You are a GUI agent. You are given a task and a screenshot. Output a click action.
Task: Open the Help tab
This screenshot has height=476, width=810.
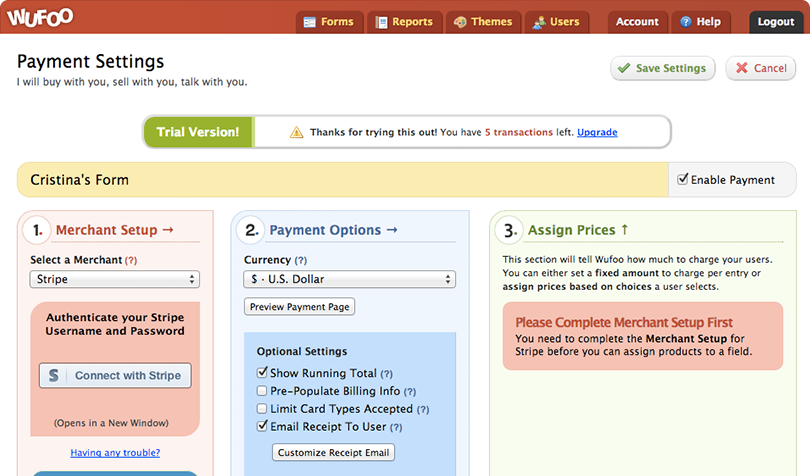tap(701, 22)
